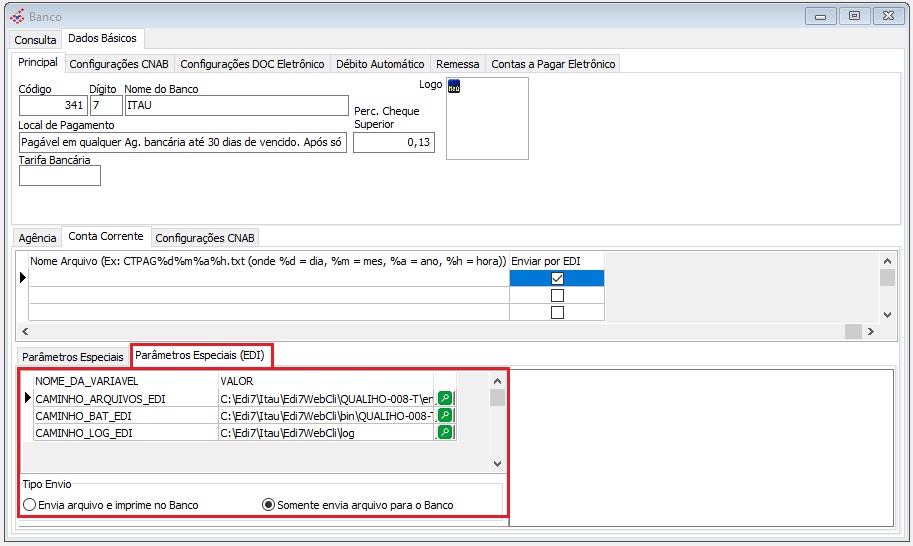Check the third Enviar por EDI checkbox
The image size is (913, 546).
[557, 312]
